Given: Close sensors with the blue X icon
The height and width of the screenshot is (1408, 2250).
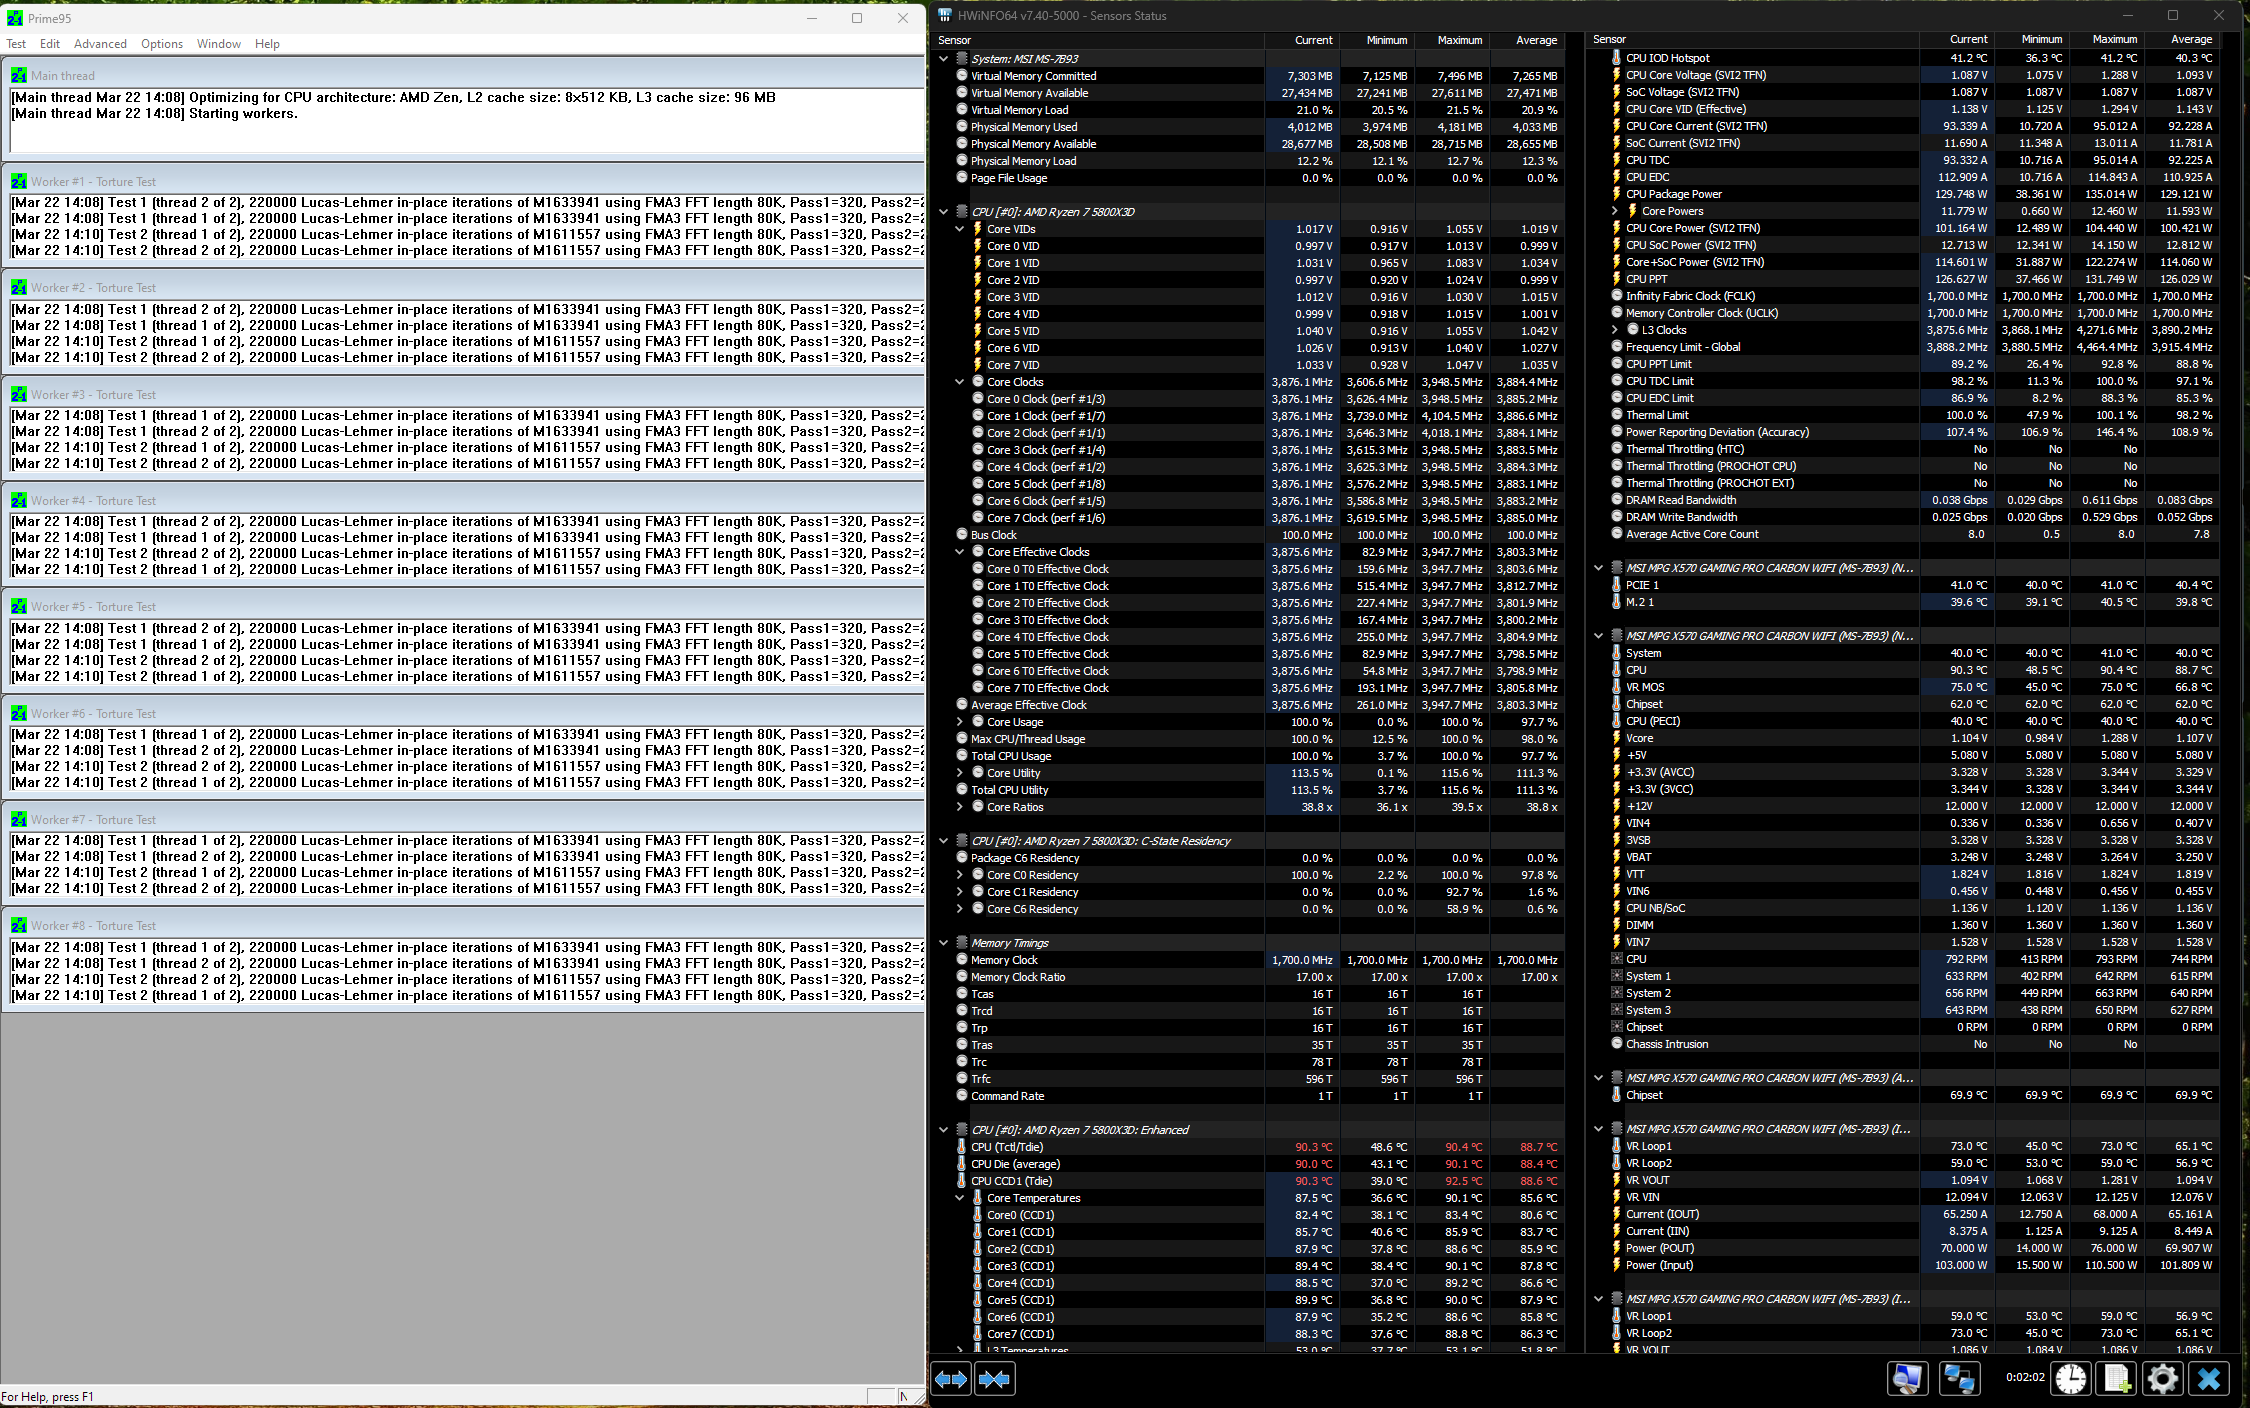Looking at the screenshot, I should pyautogui.click(x=2210, y=1378).
